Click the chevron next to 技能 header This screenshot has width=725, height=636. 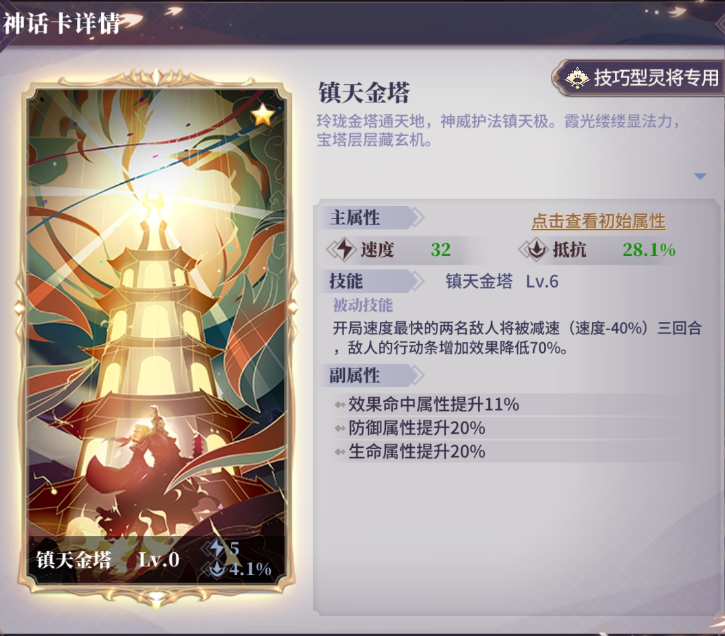click(418, 281)
